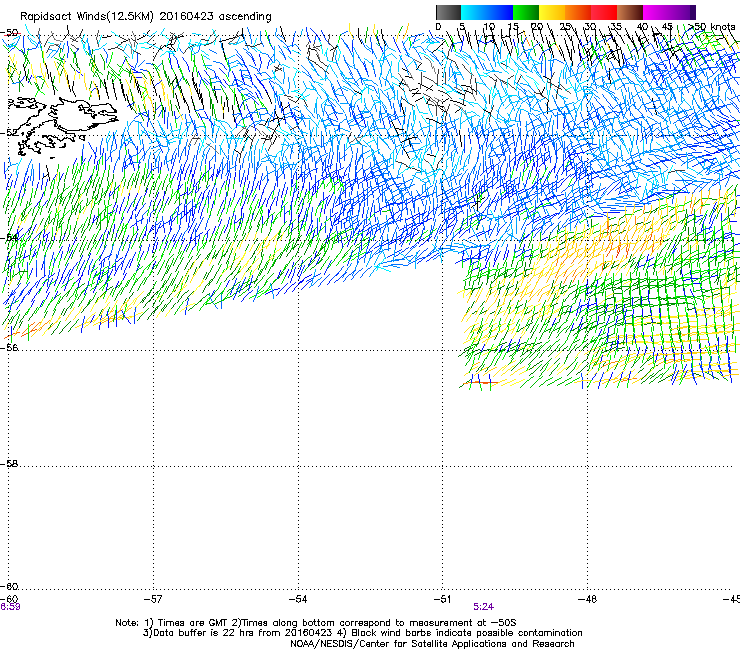Click the blue 10-15 knots legend color
The image size is (740, 650).
[x=500, y=12]
